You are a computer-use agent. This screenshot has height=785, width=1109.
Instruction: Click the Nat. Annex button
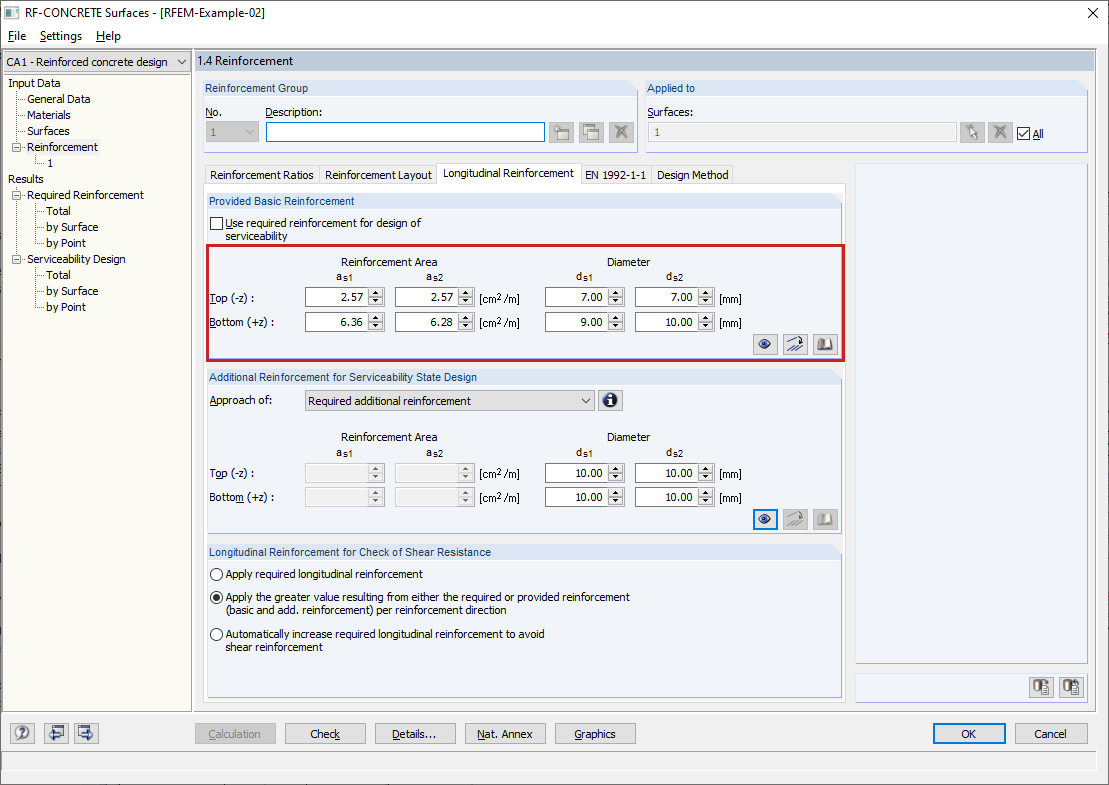[x=504, y=734]
